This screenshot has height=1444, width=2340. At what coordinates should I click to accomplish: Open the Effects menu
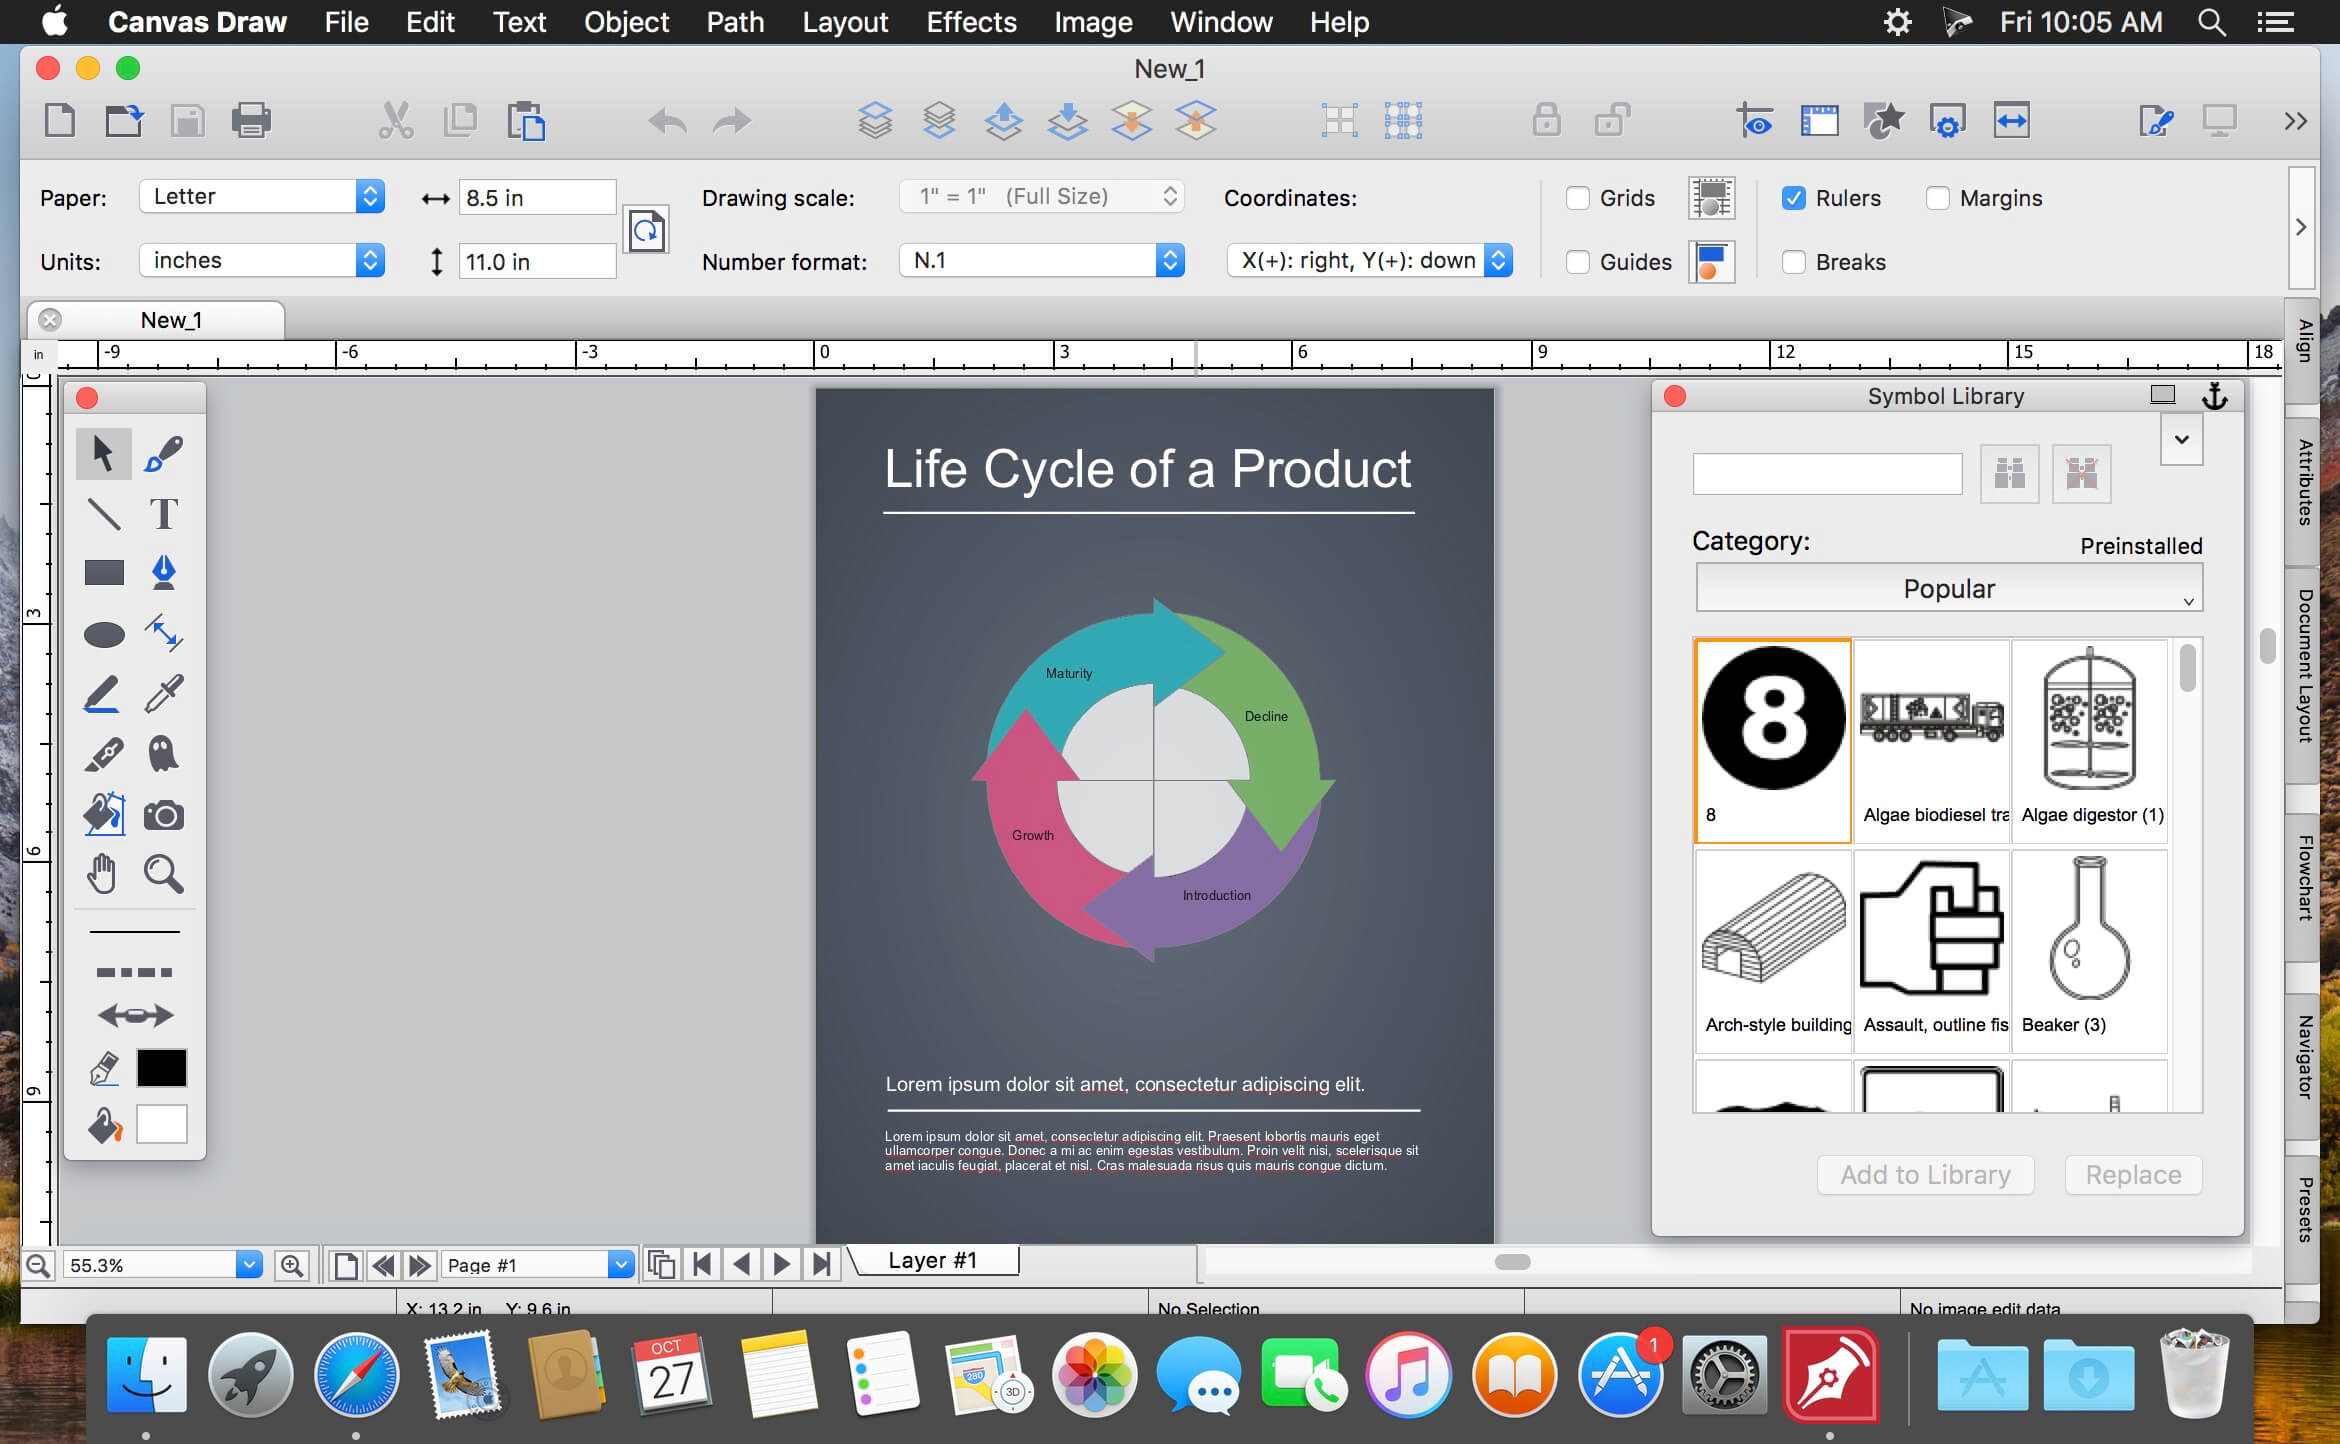pyautogui.click(x=970, y=22)
